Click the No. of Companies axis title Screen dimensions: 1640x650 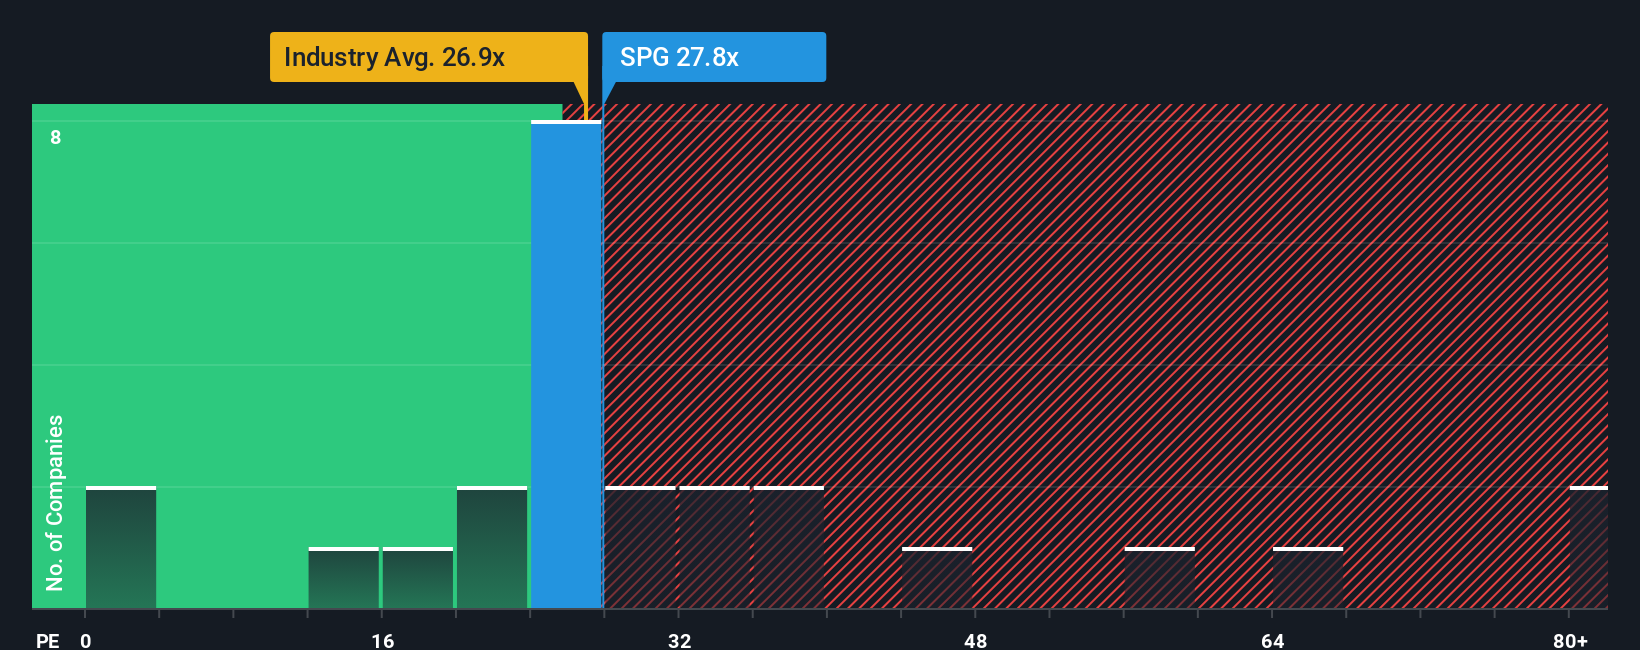pos(55,502)
